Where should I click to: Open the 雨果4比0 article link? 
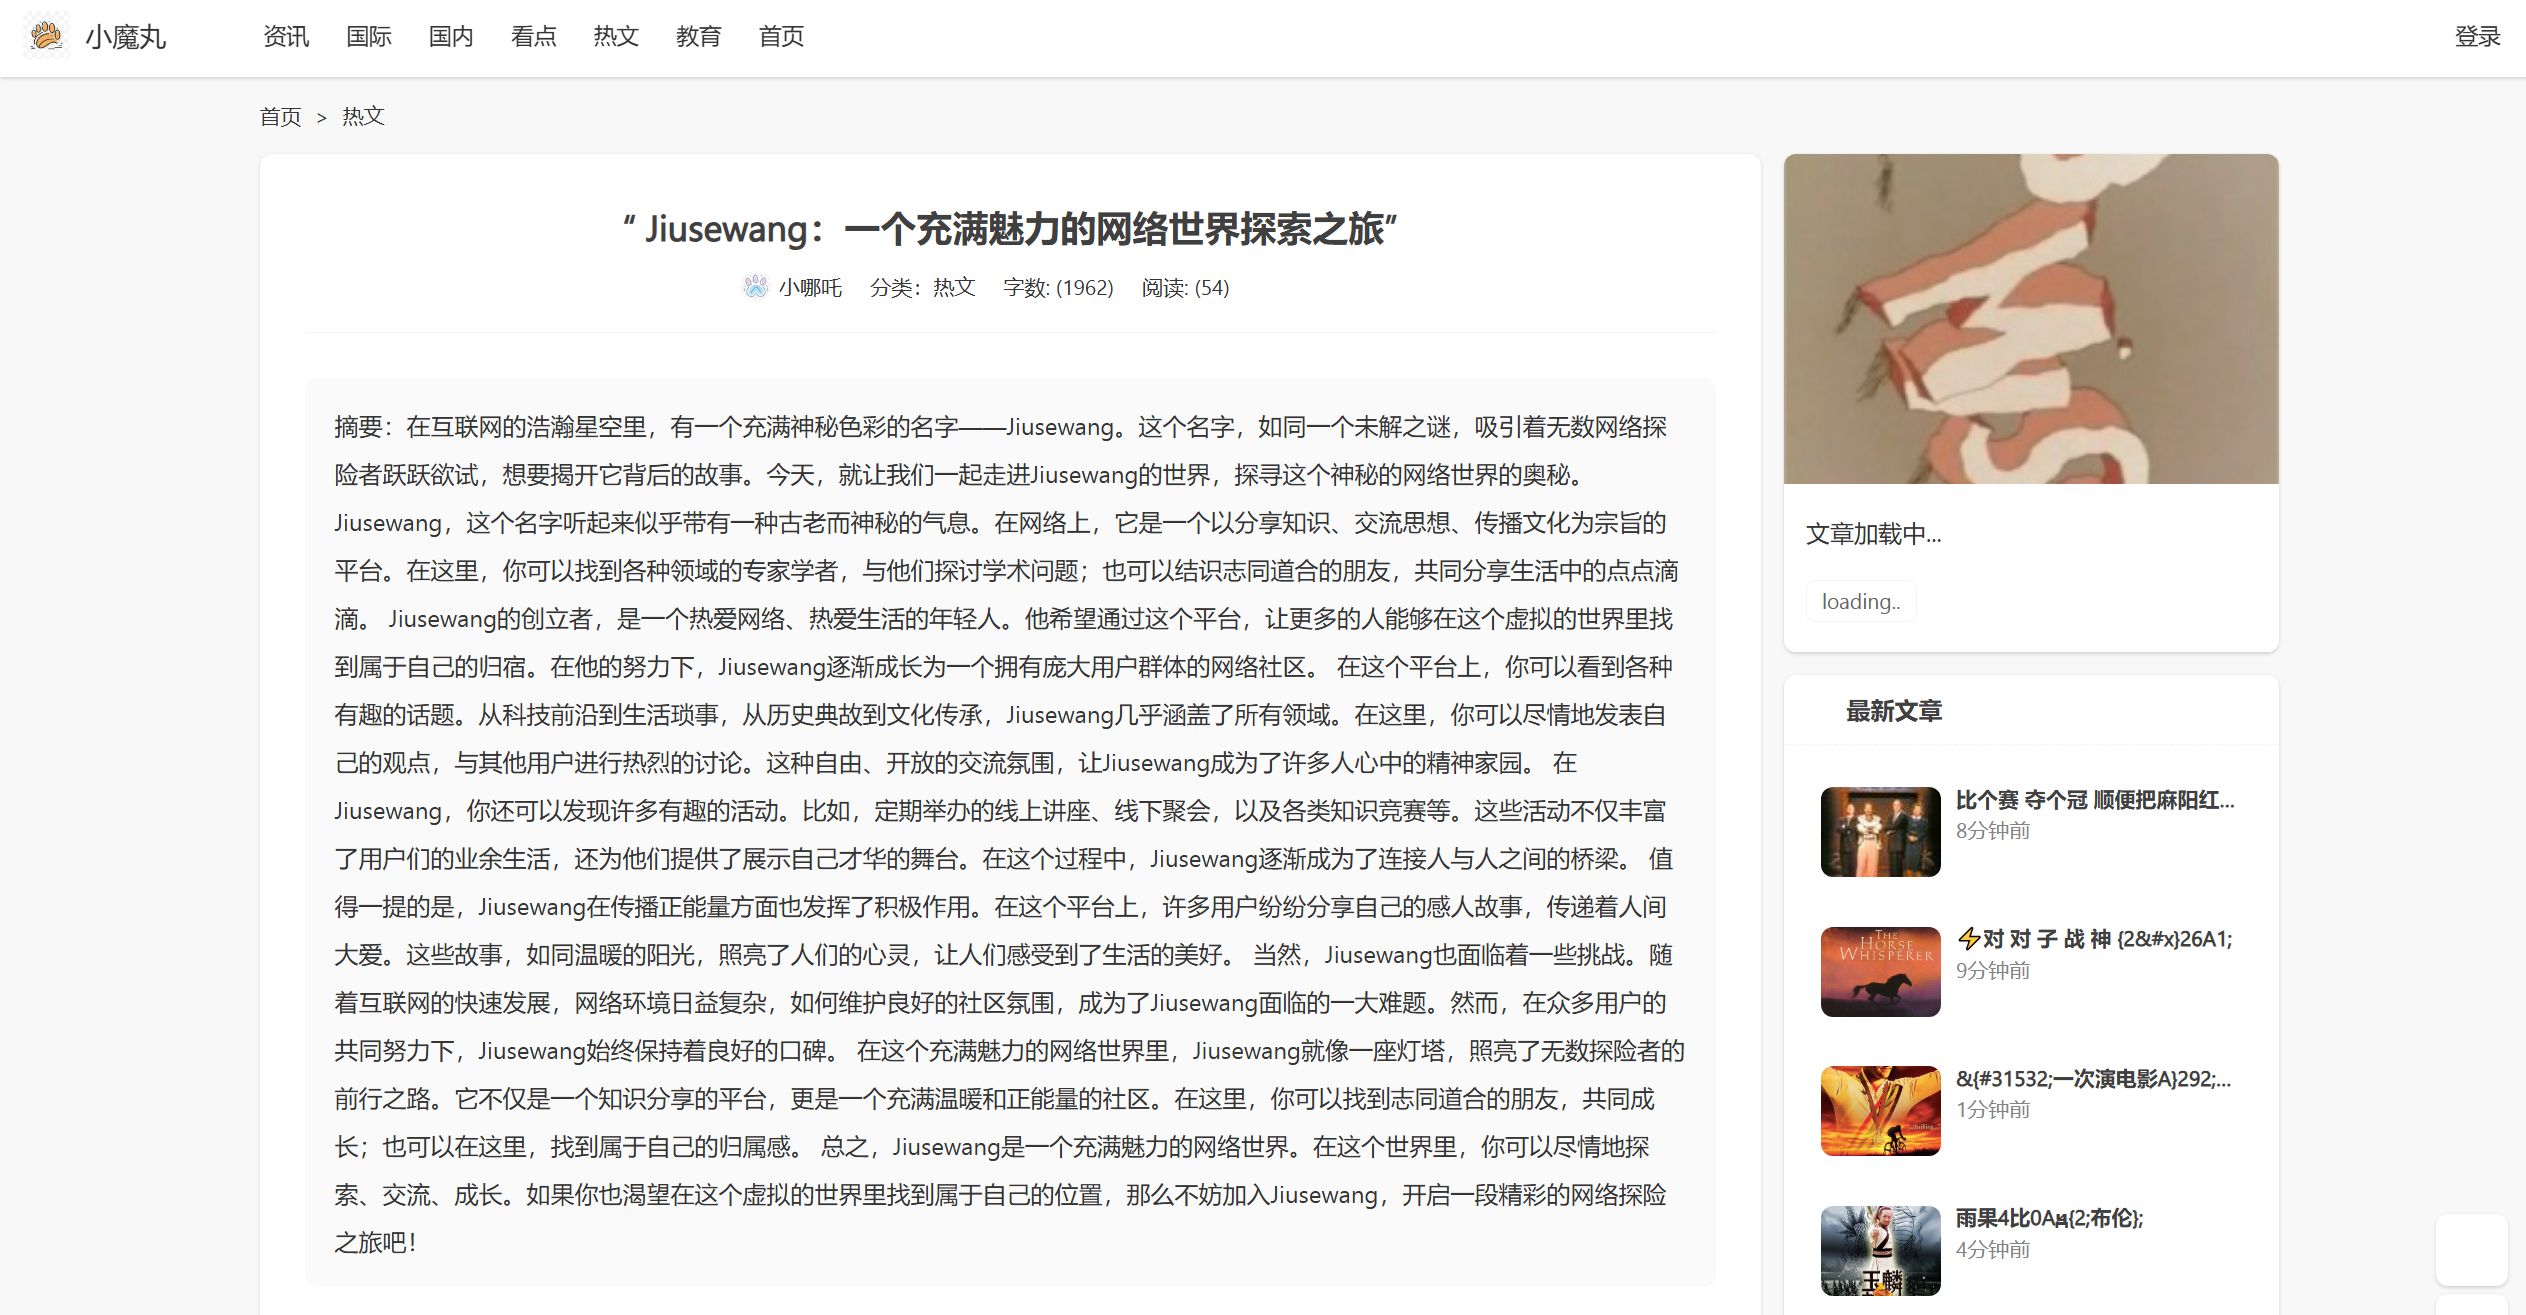click(2050, 1218)
